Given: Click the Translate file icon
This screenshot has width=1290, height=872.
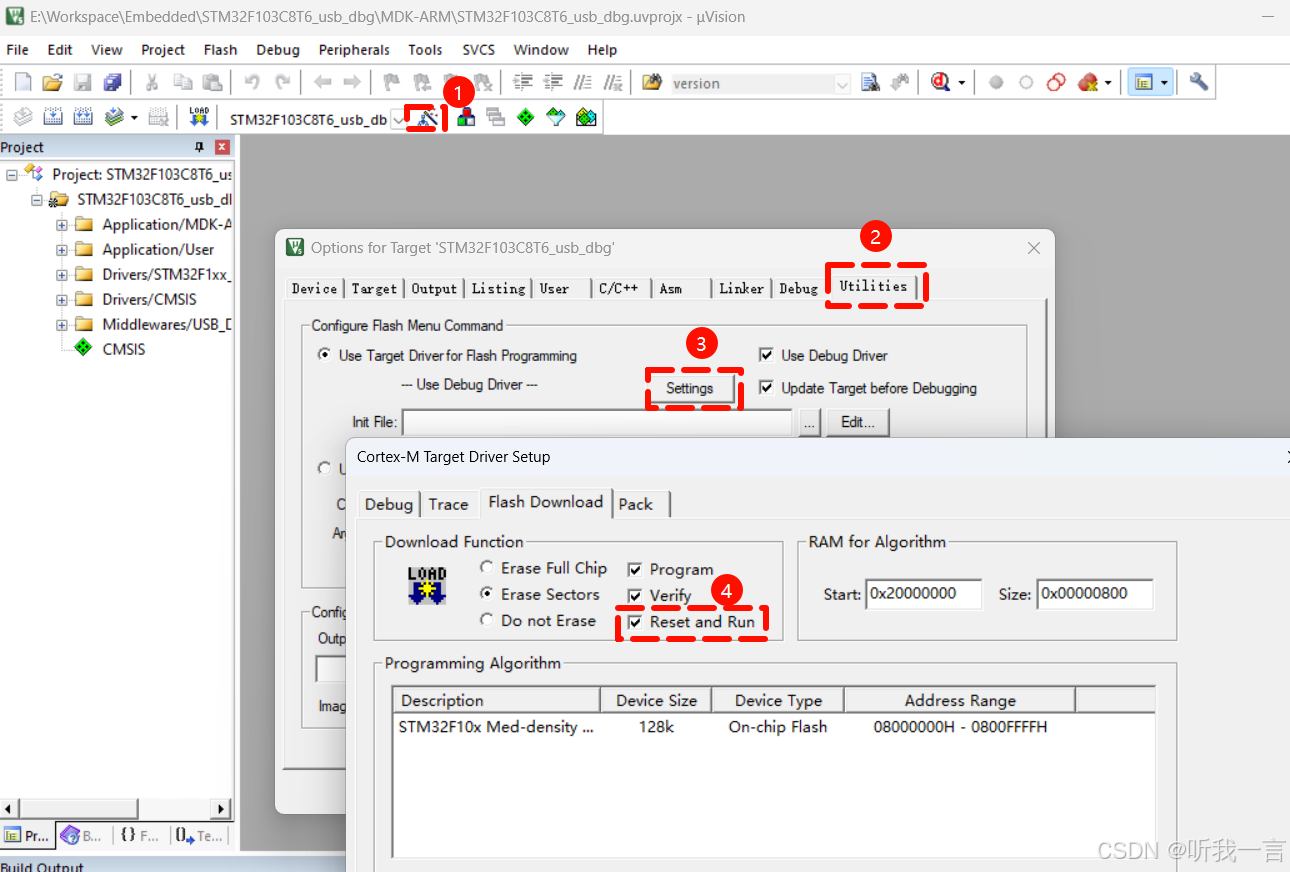Looking at the screenshot, I should (22, 117).
